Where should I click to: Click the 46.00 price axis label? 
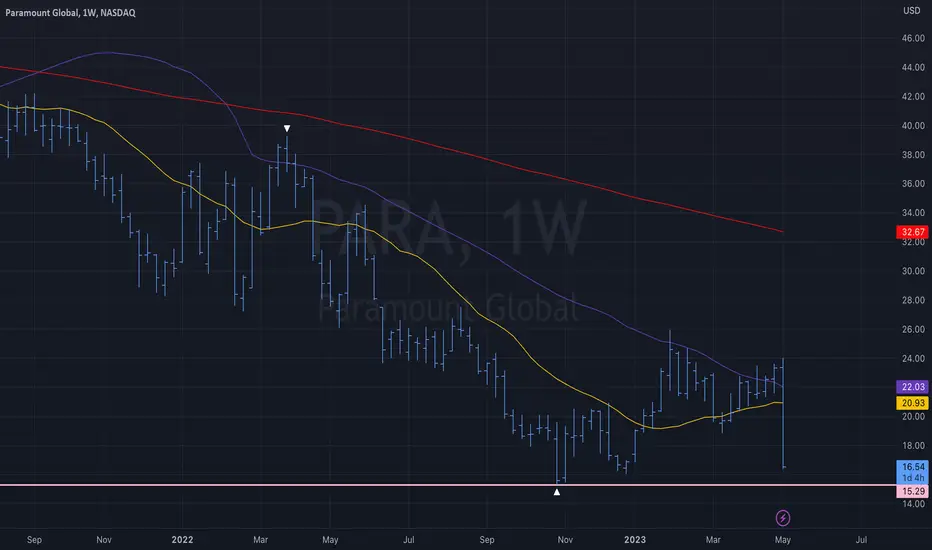[x=913, y=38]
